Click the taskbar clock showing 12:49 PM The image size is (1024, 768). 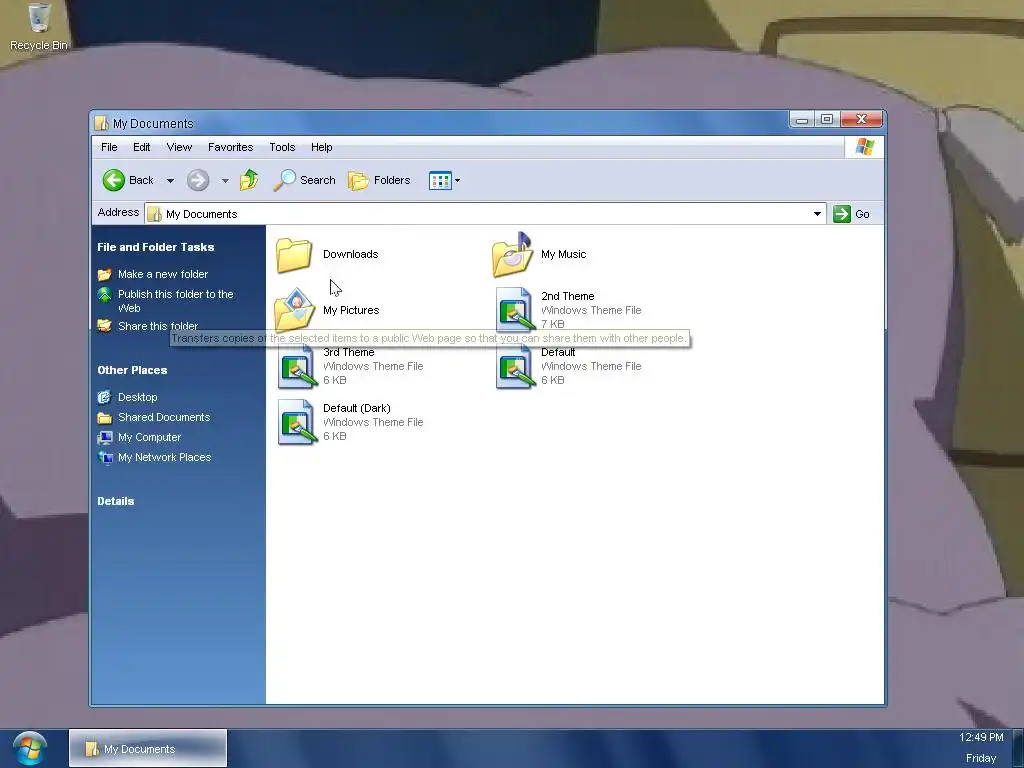(981, 737)
